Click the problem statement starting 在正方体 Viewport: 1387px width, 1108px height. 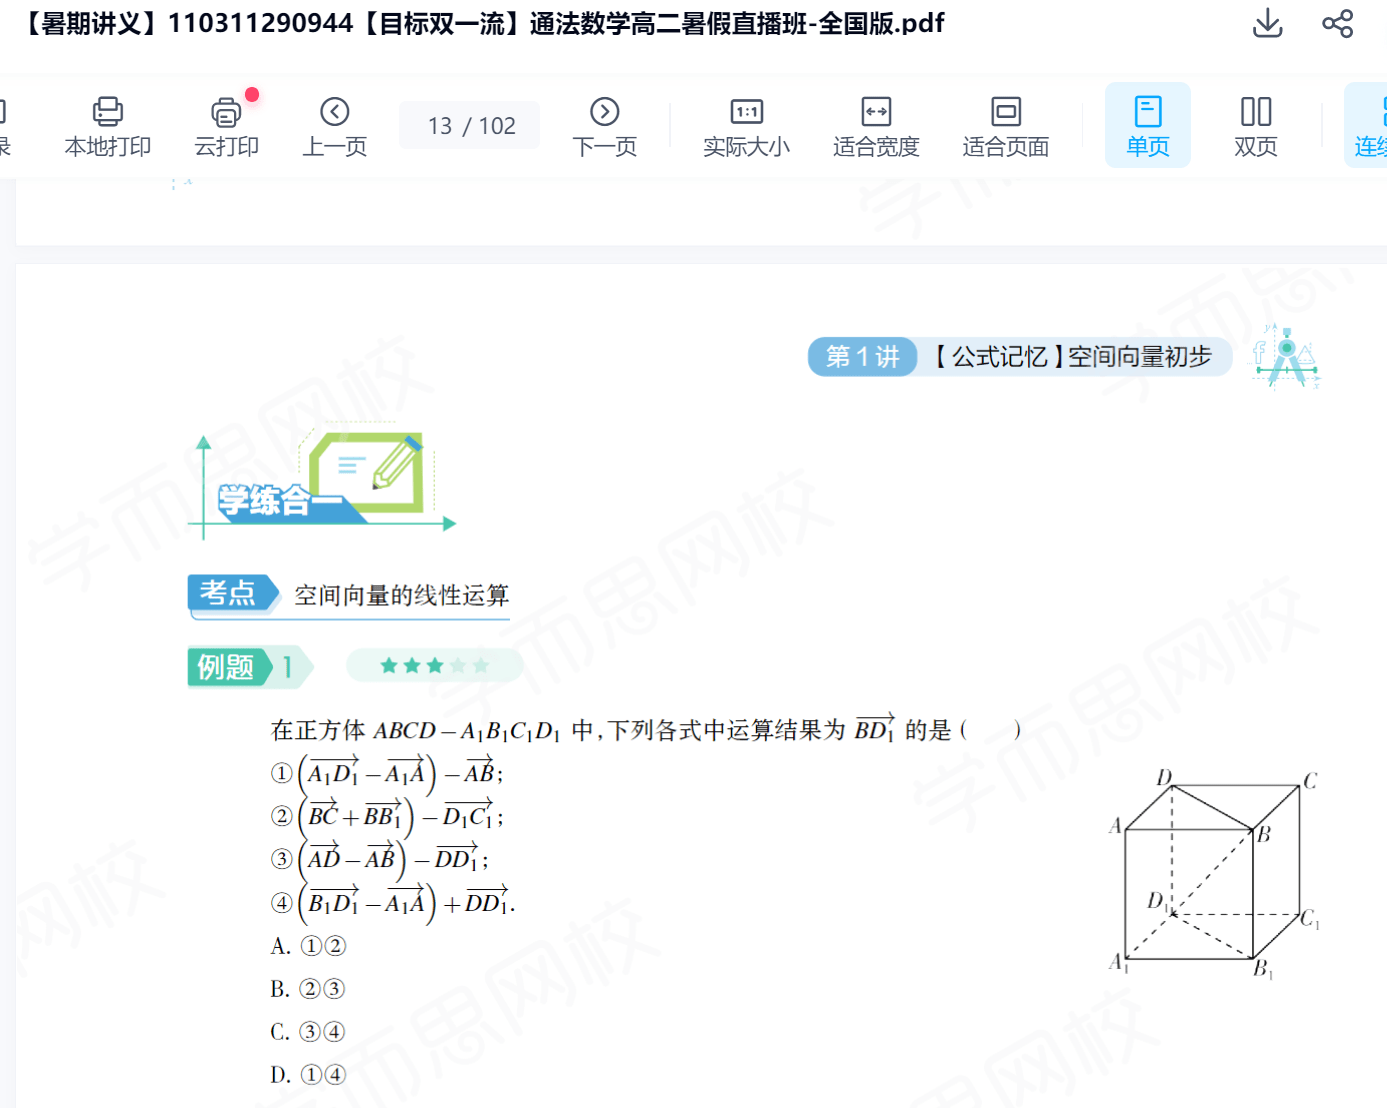coord(646,729)
